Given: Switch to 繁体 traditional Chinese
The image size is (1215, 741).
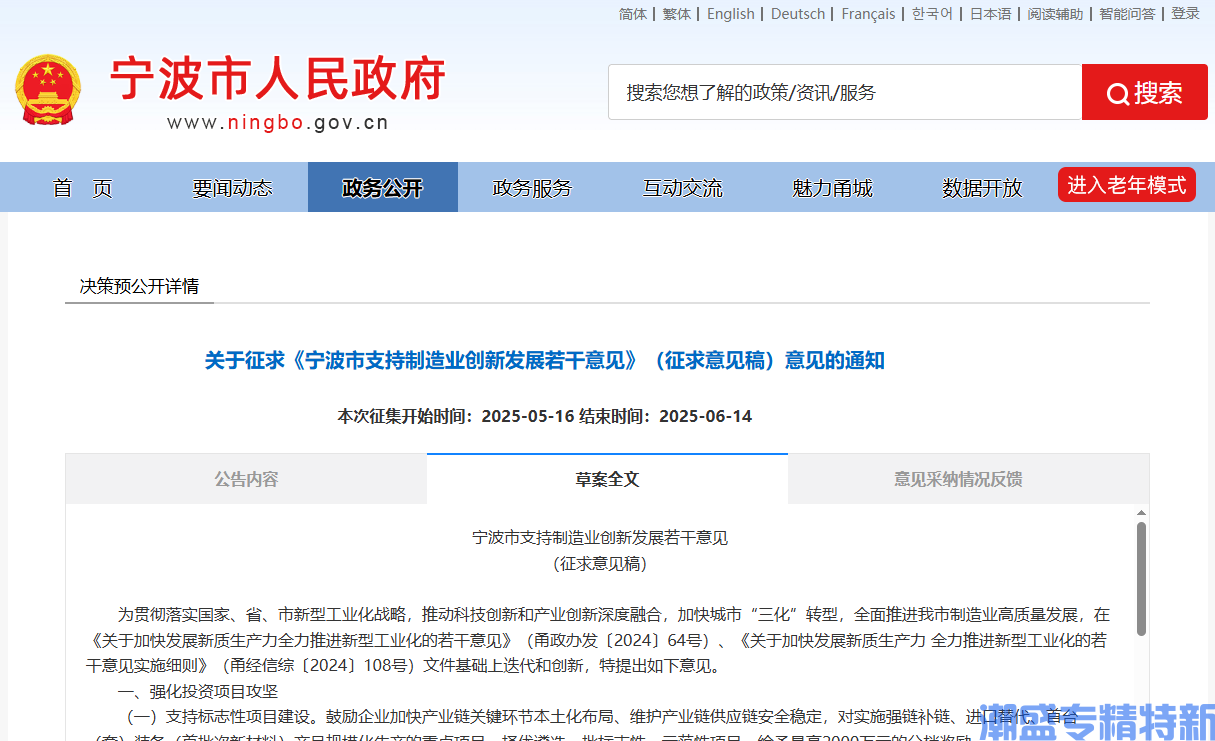Looking at the screenshot, I should click(676, 13).
